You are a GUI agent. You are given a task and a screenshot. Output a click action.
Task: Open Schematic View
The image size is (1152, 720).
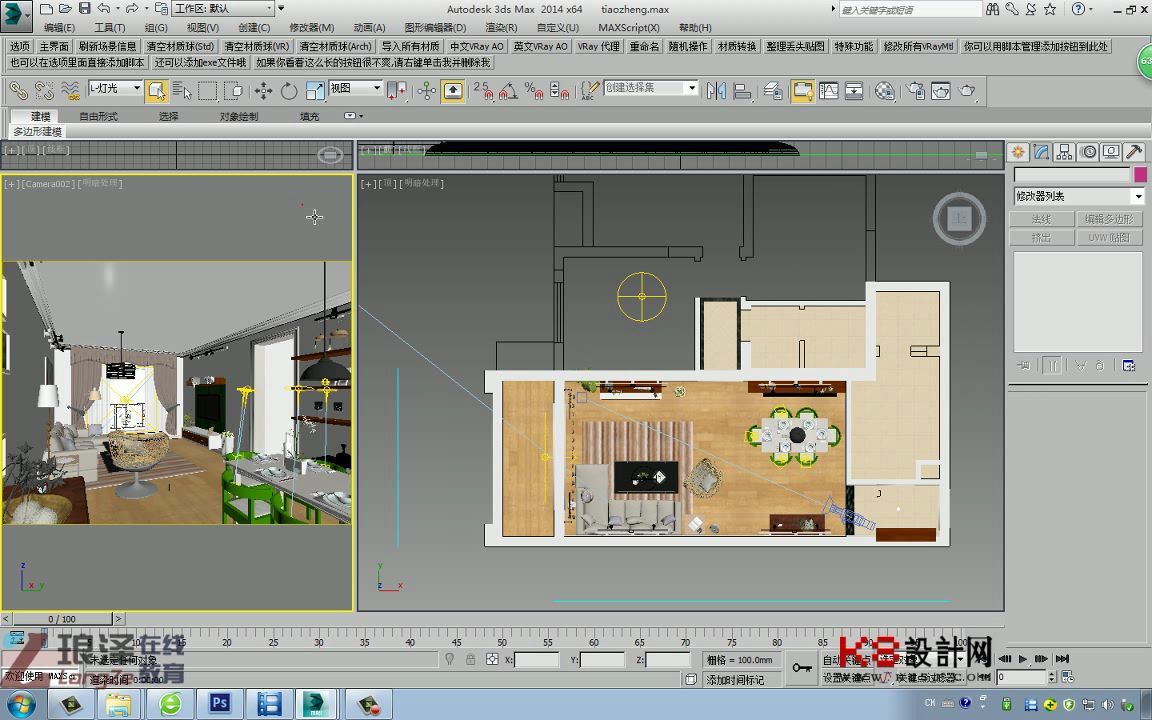(854, 90)
